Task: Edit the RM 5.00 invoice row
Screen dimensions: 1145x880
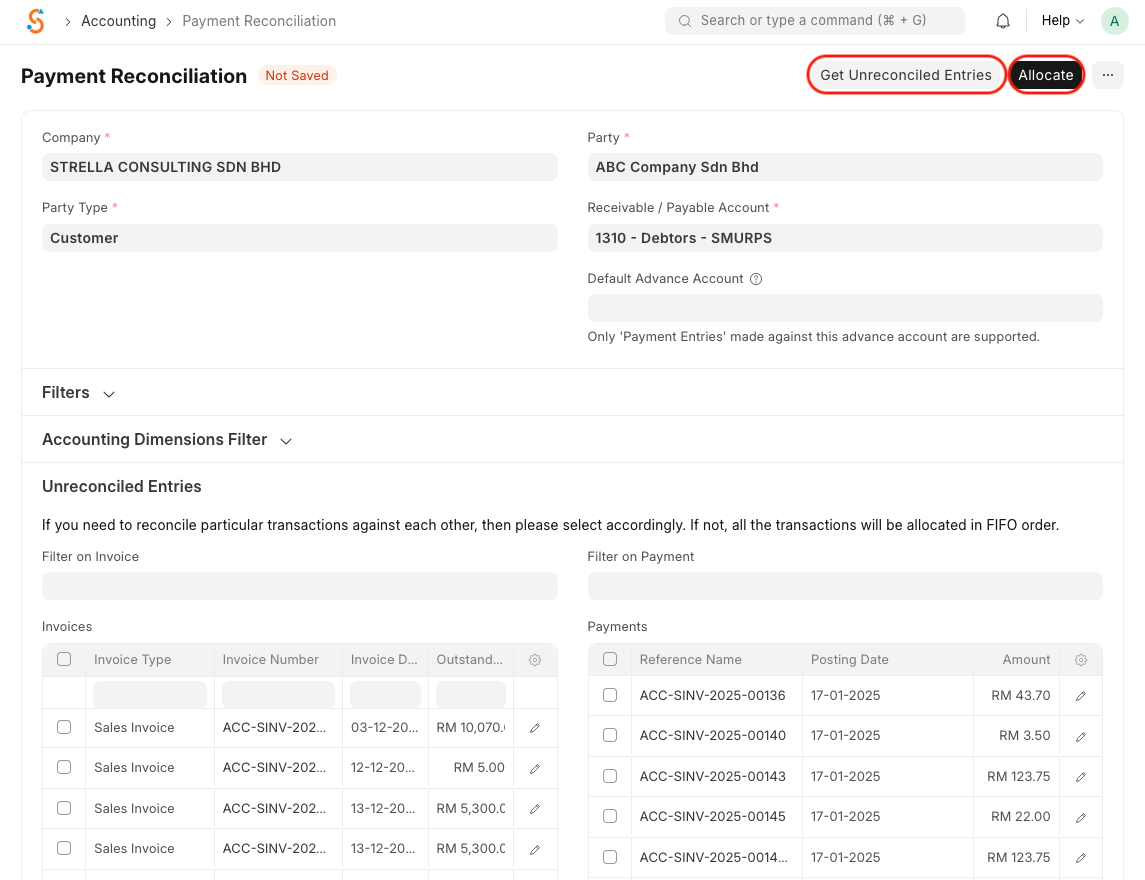Action: pyautogui.click(x=535, y=768)
